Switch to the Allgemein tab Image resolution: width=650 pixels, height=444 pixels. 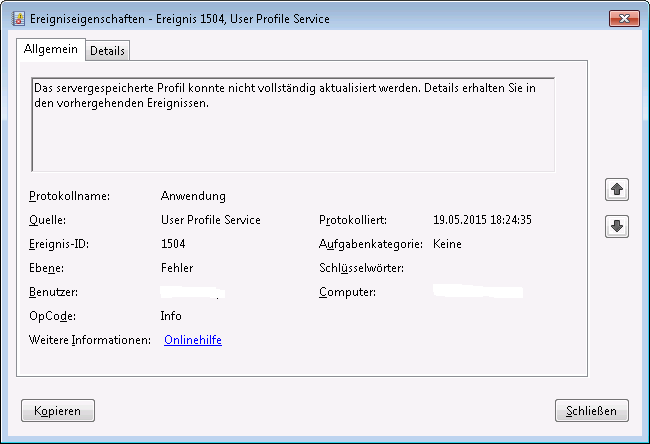point(50,49)
